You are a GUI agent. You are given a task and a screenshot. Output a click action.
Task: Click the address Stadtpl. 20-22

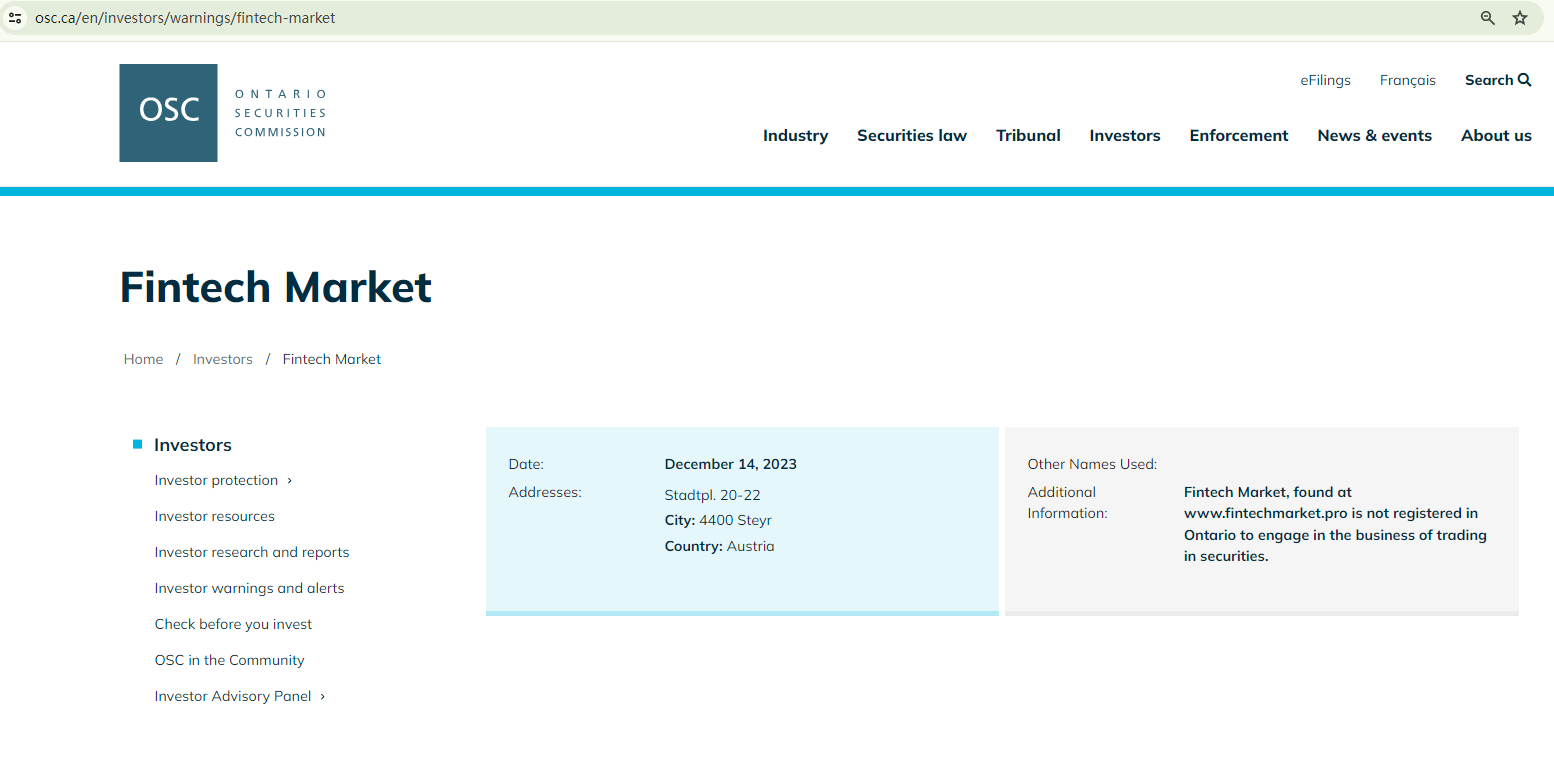tap(713, 495)
